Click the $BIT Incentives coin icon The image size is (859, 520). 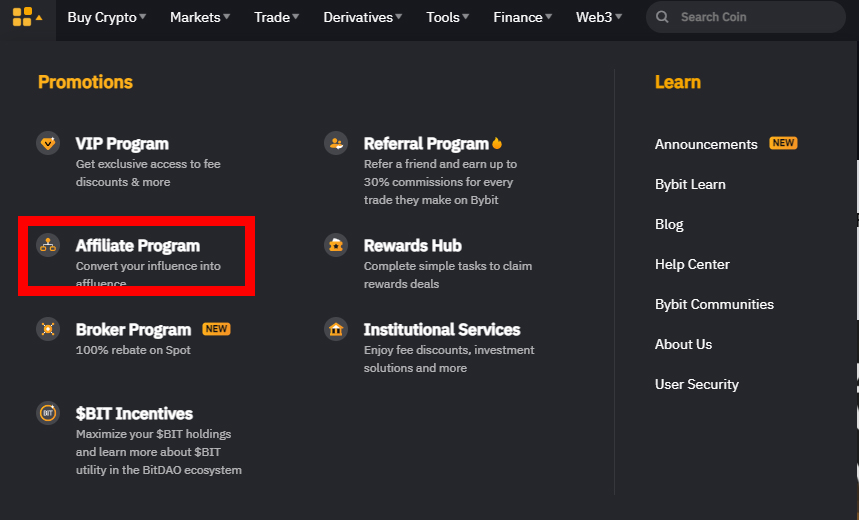(48, 413)
